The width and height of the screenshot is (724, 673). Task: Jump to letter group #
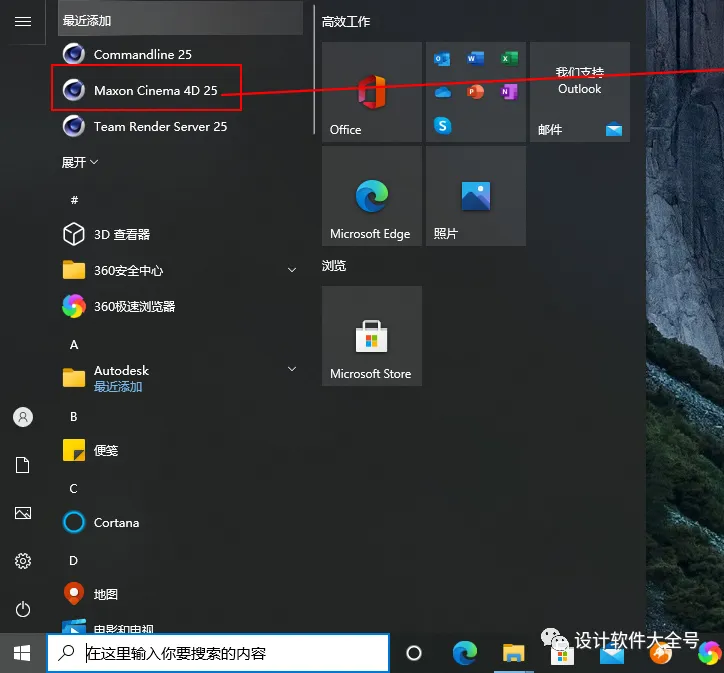coord(74,200)
